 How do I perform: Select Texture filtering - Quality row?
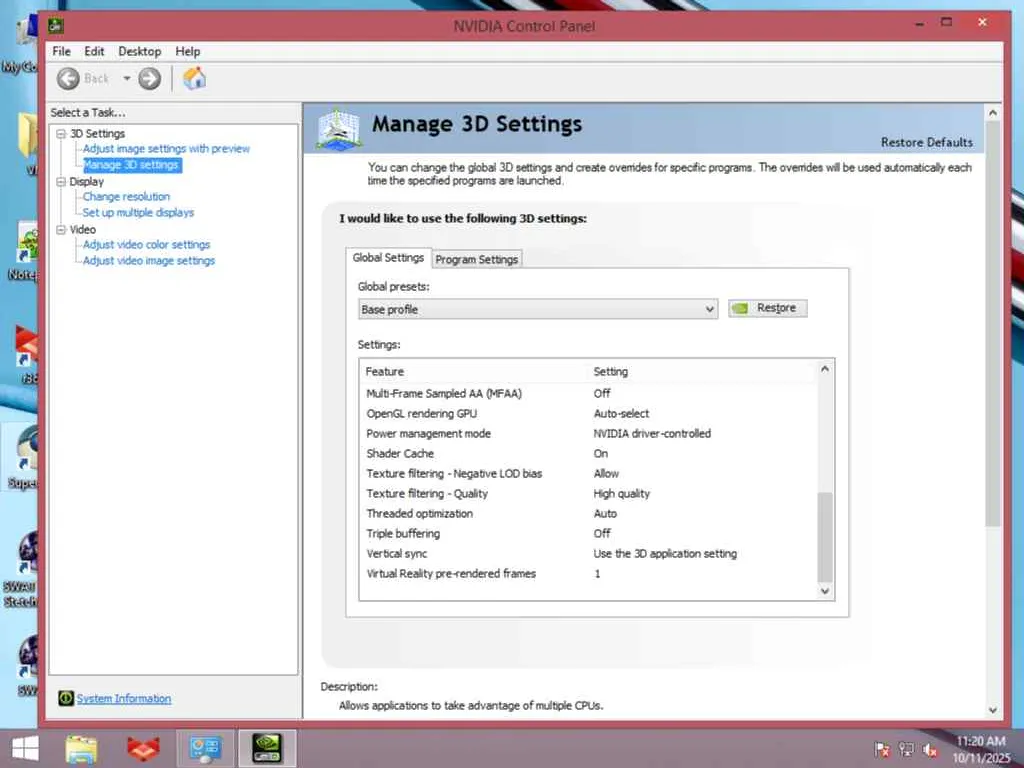(x=588, y=494)
